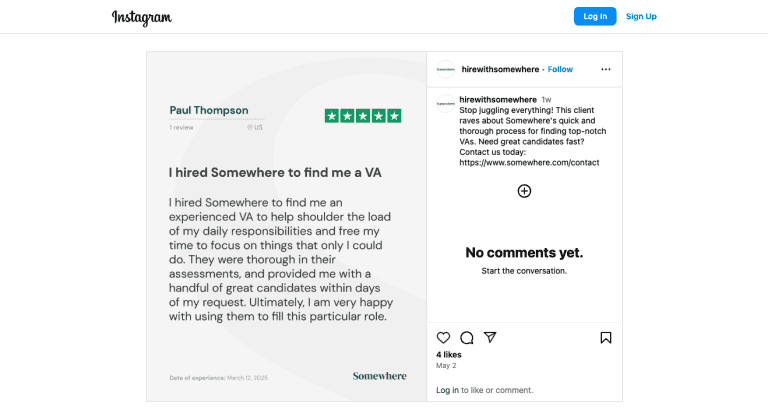The width and height of the screenshot is (768, 414).
Task: Open comments with speech bubble icon
Action: click(467, 338)
